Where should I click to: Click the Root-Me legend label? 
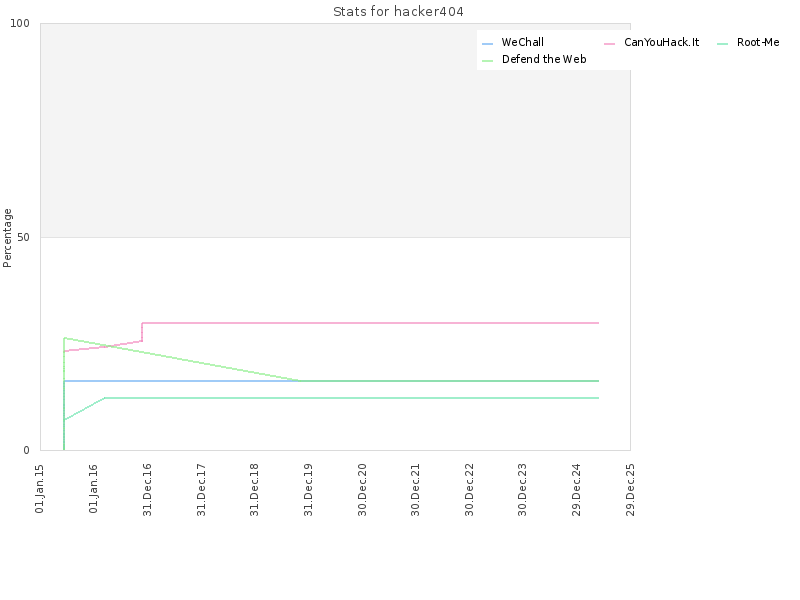758,42
